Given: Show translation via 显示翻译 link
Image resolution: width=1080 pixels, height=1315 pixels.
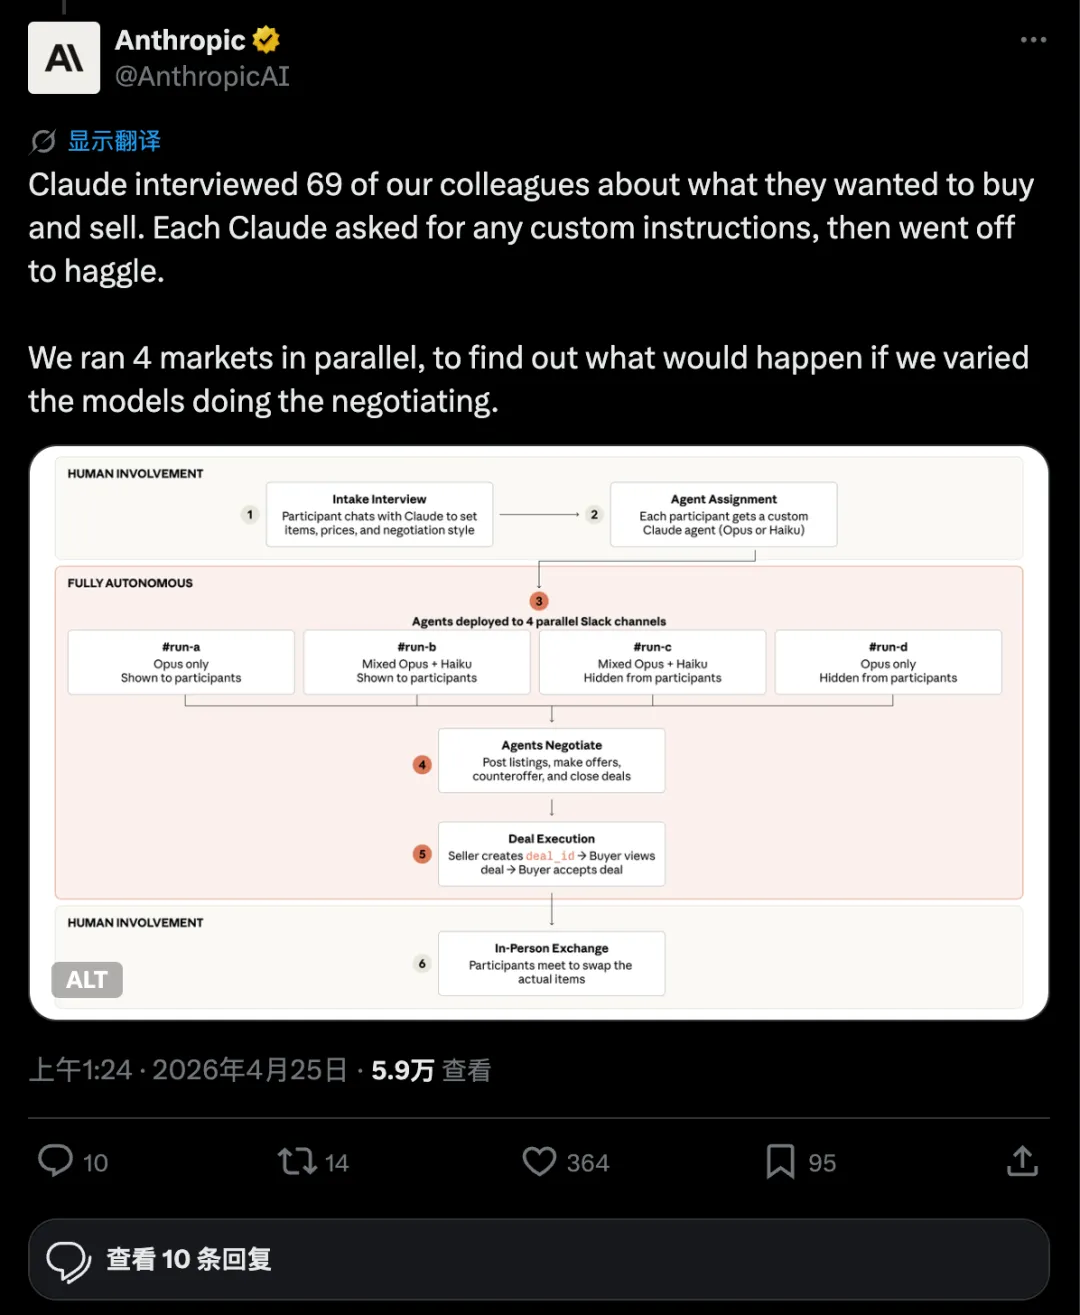Looking at the screenshot, I should pyautogui.click(x=114, y=141).
